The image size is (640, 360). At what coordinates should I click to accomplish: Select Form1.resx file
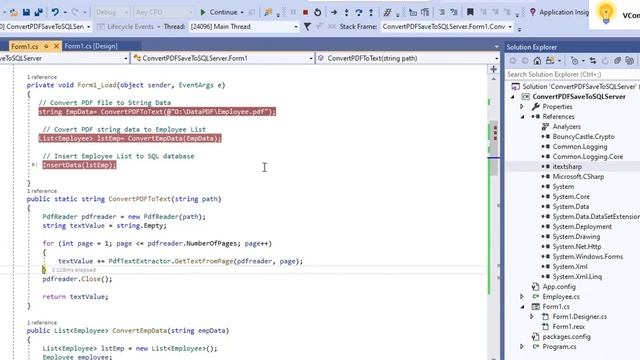(x=569, y=327)
